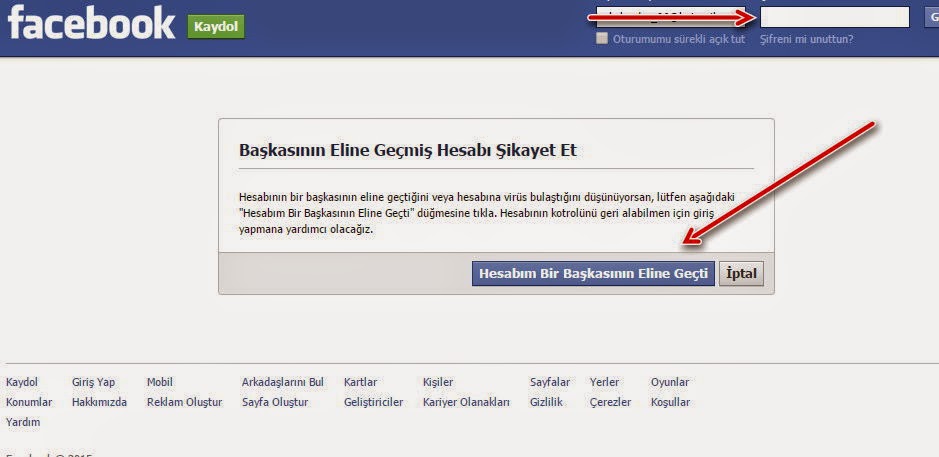Check the Oturumumu sürekli açık tut checkbox

tap(601, 39)
